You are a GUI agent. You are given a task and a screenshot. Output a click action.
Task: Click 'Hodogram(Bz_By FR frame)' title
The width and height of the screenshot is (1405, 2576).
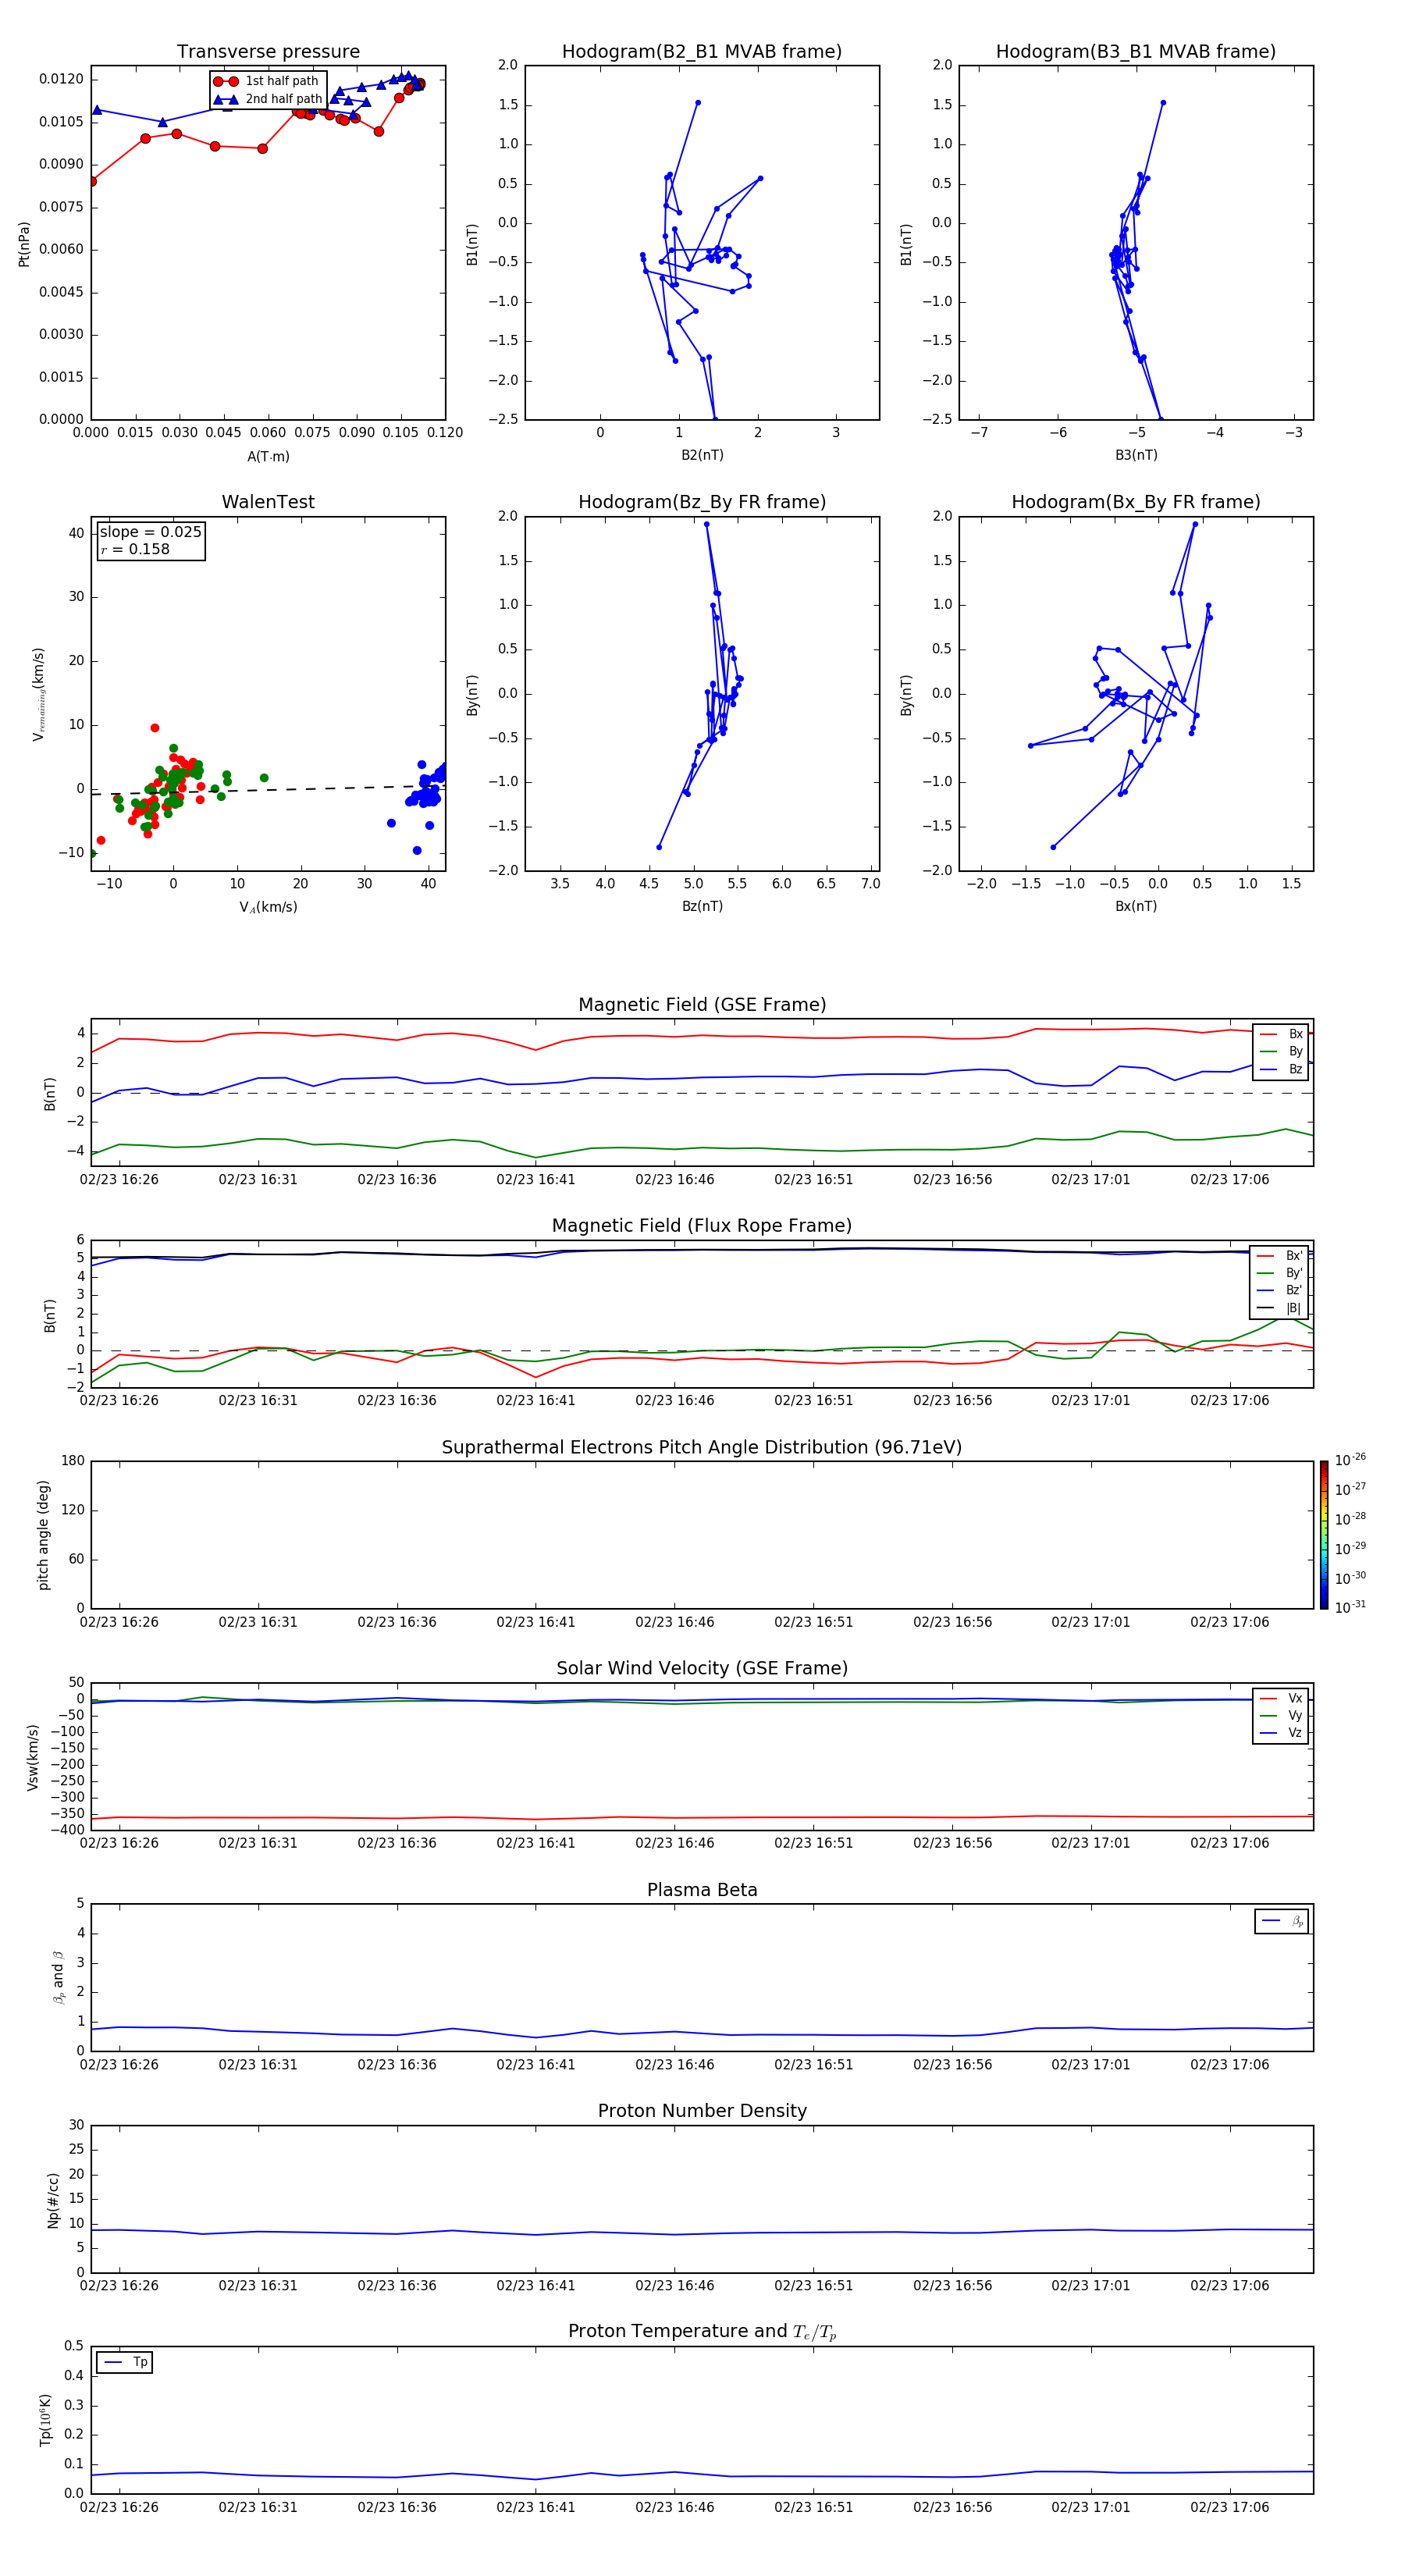click(702, 502)
